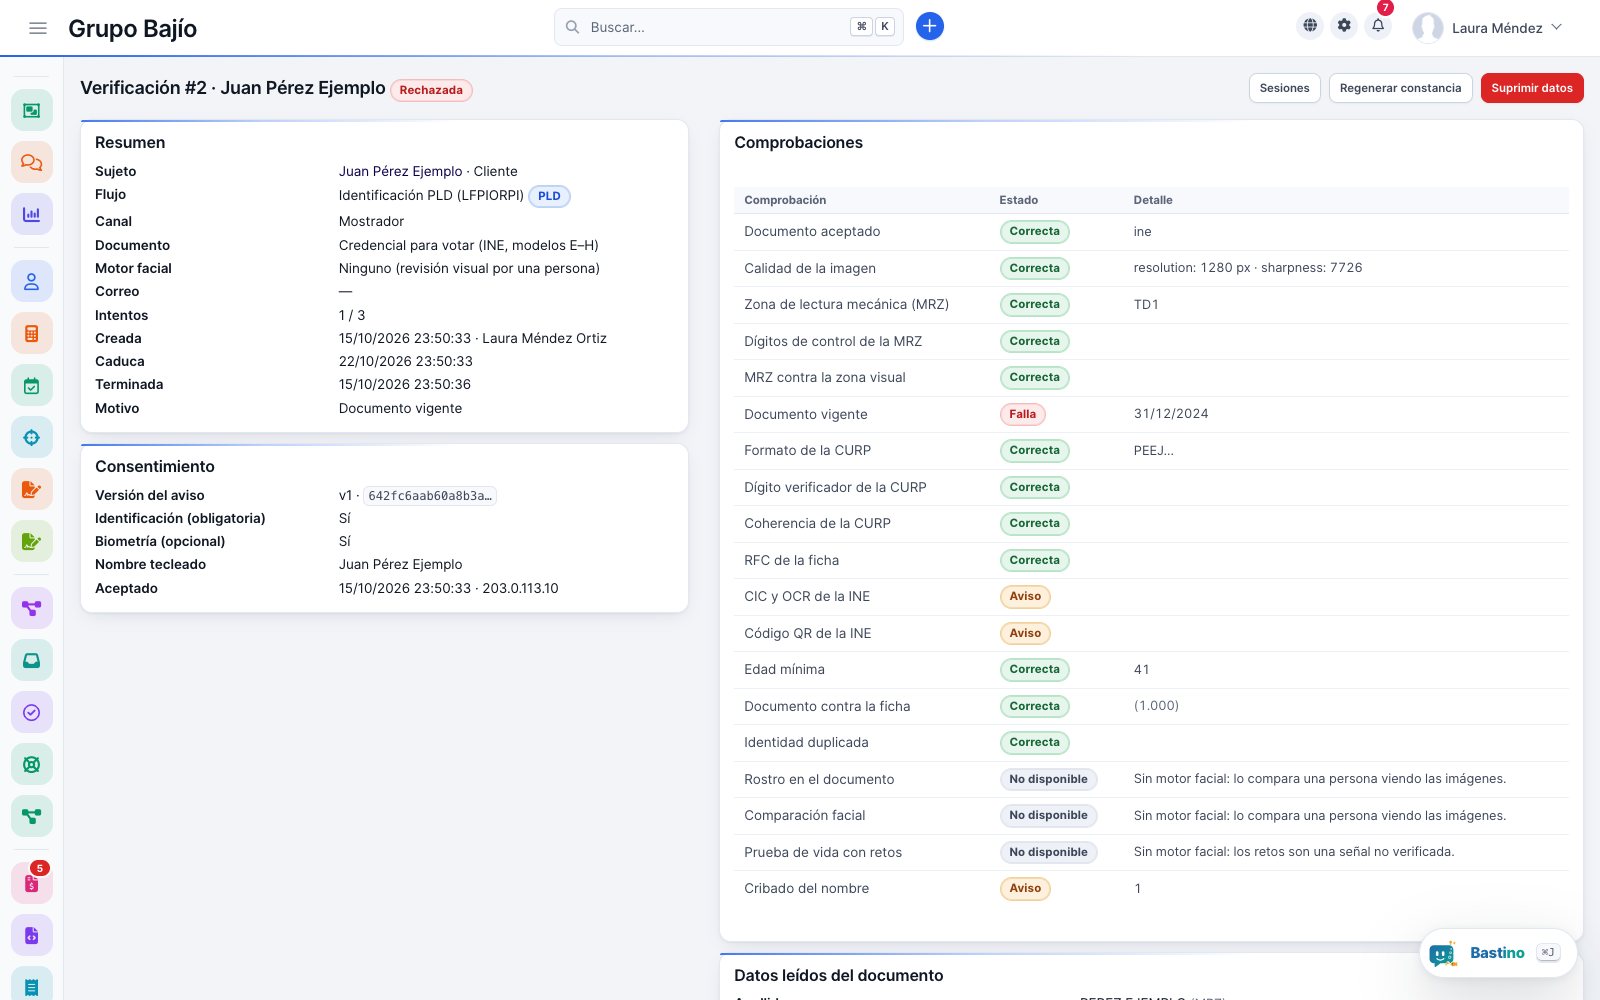Open the lifebuoy support sidebar icon

32,765
